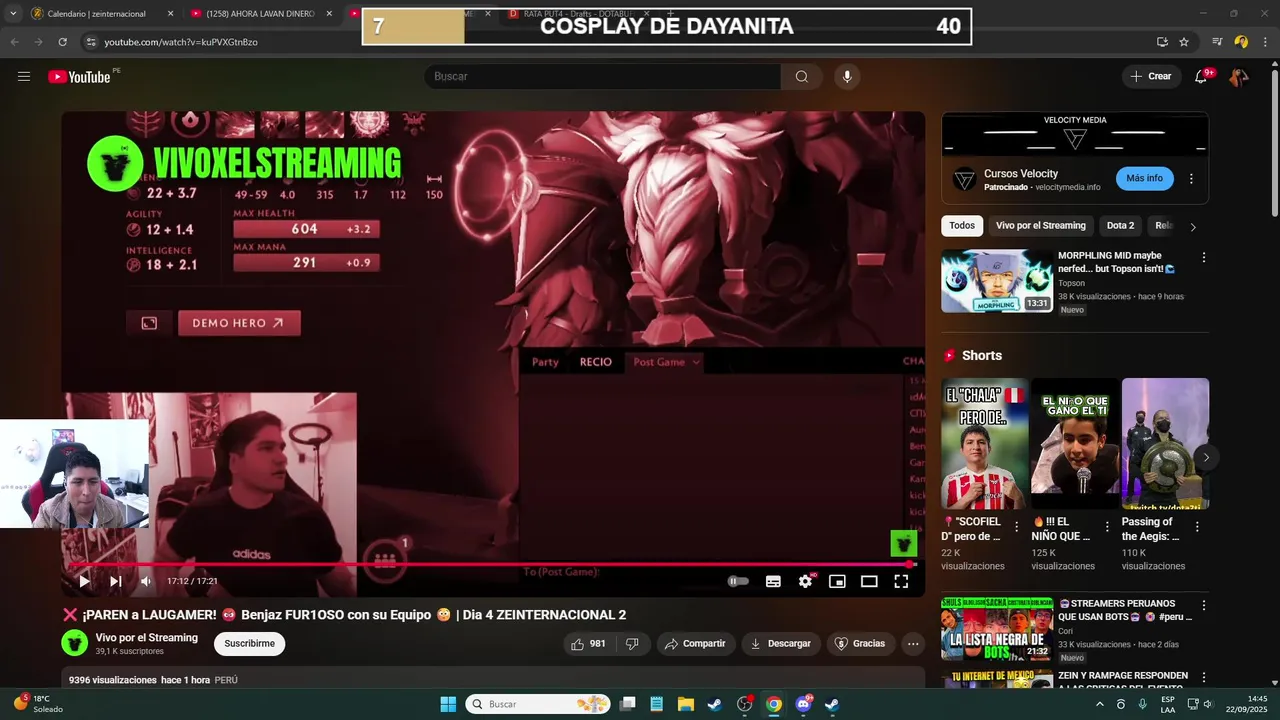Click the Topson channel name
1280x720 pixels.
1071,283
